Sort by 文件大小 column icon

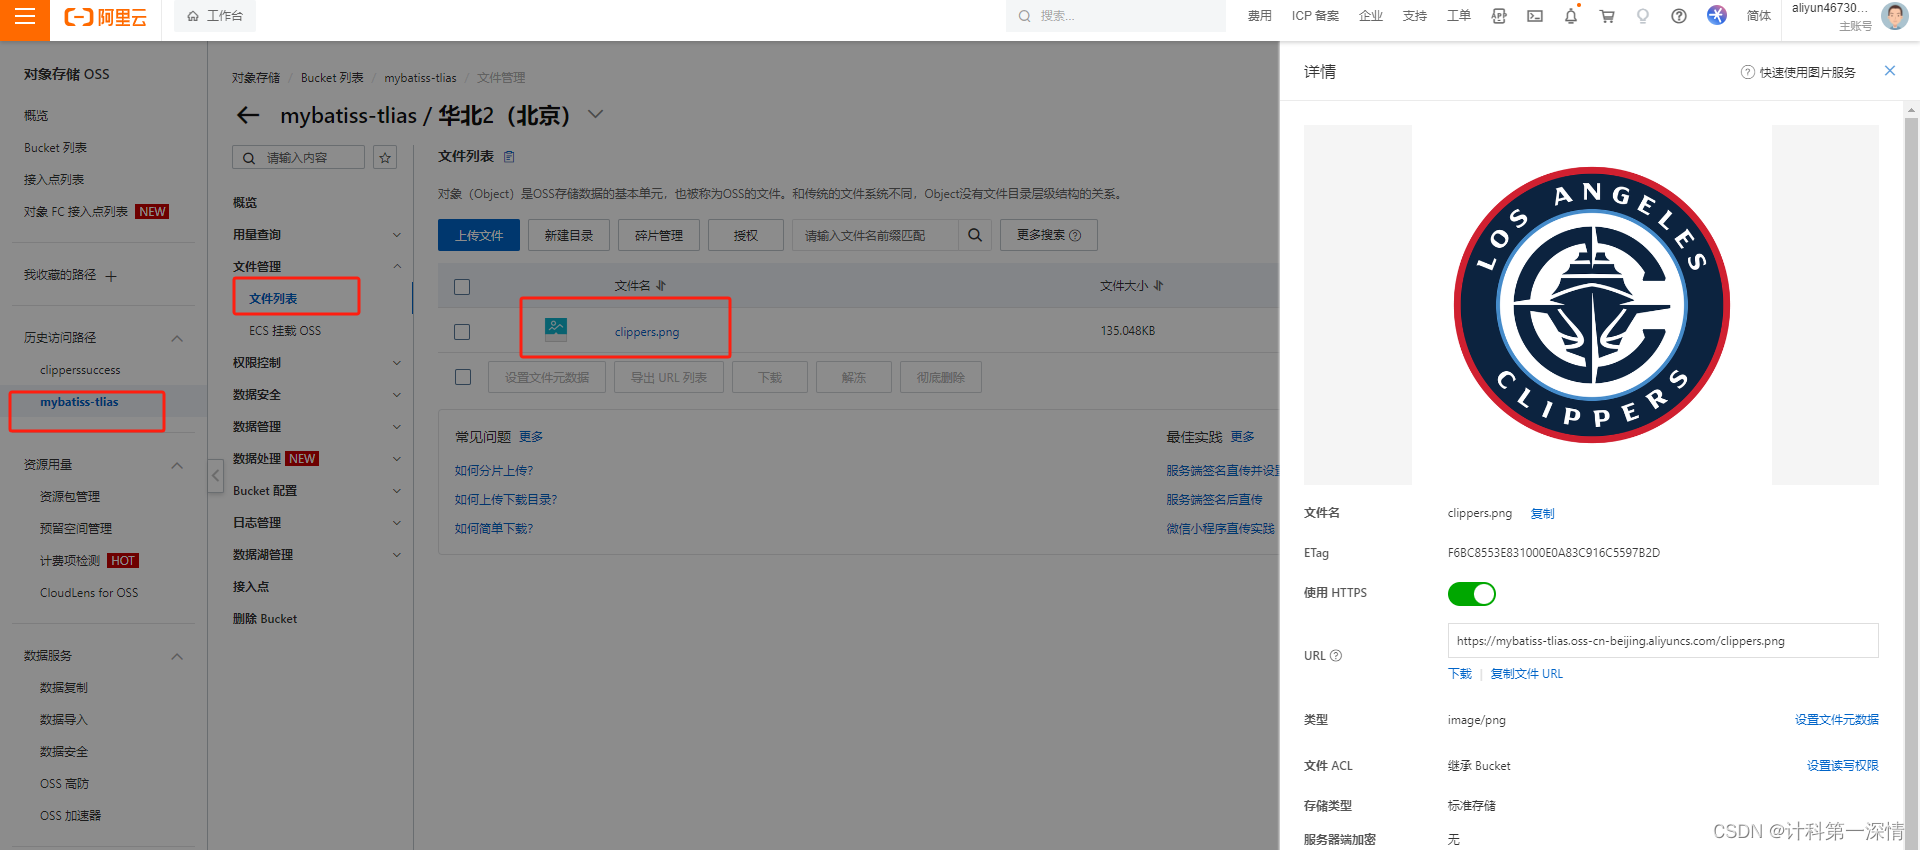(1158, 286)
